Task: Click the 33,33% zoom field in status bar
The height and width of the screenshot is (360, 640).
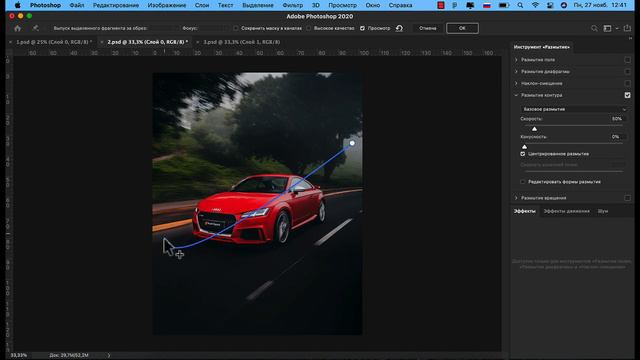Action: click(19, 355)
